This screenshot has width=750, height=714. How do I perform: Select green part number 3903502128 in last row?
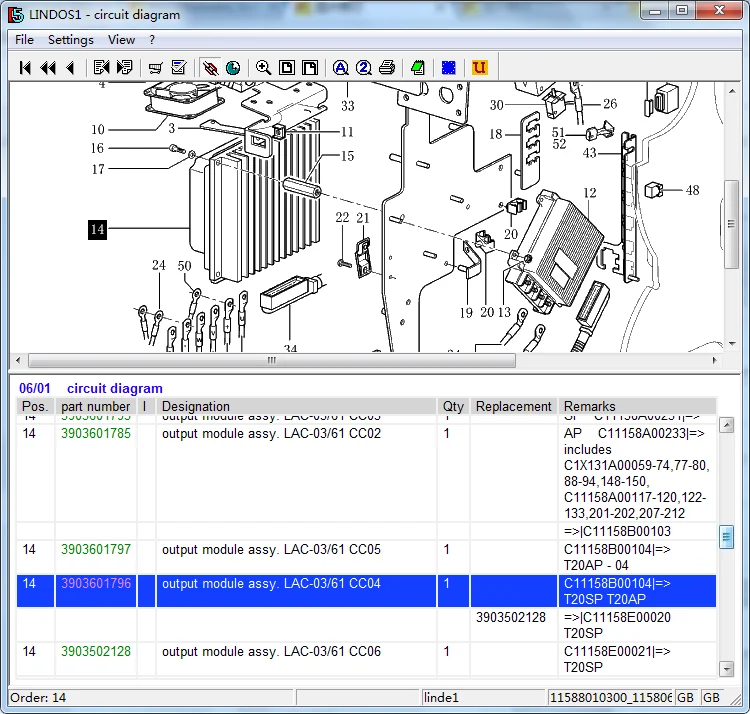(x=96, y=651)
